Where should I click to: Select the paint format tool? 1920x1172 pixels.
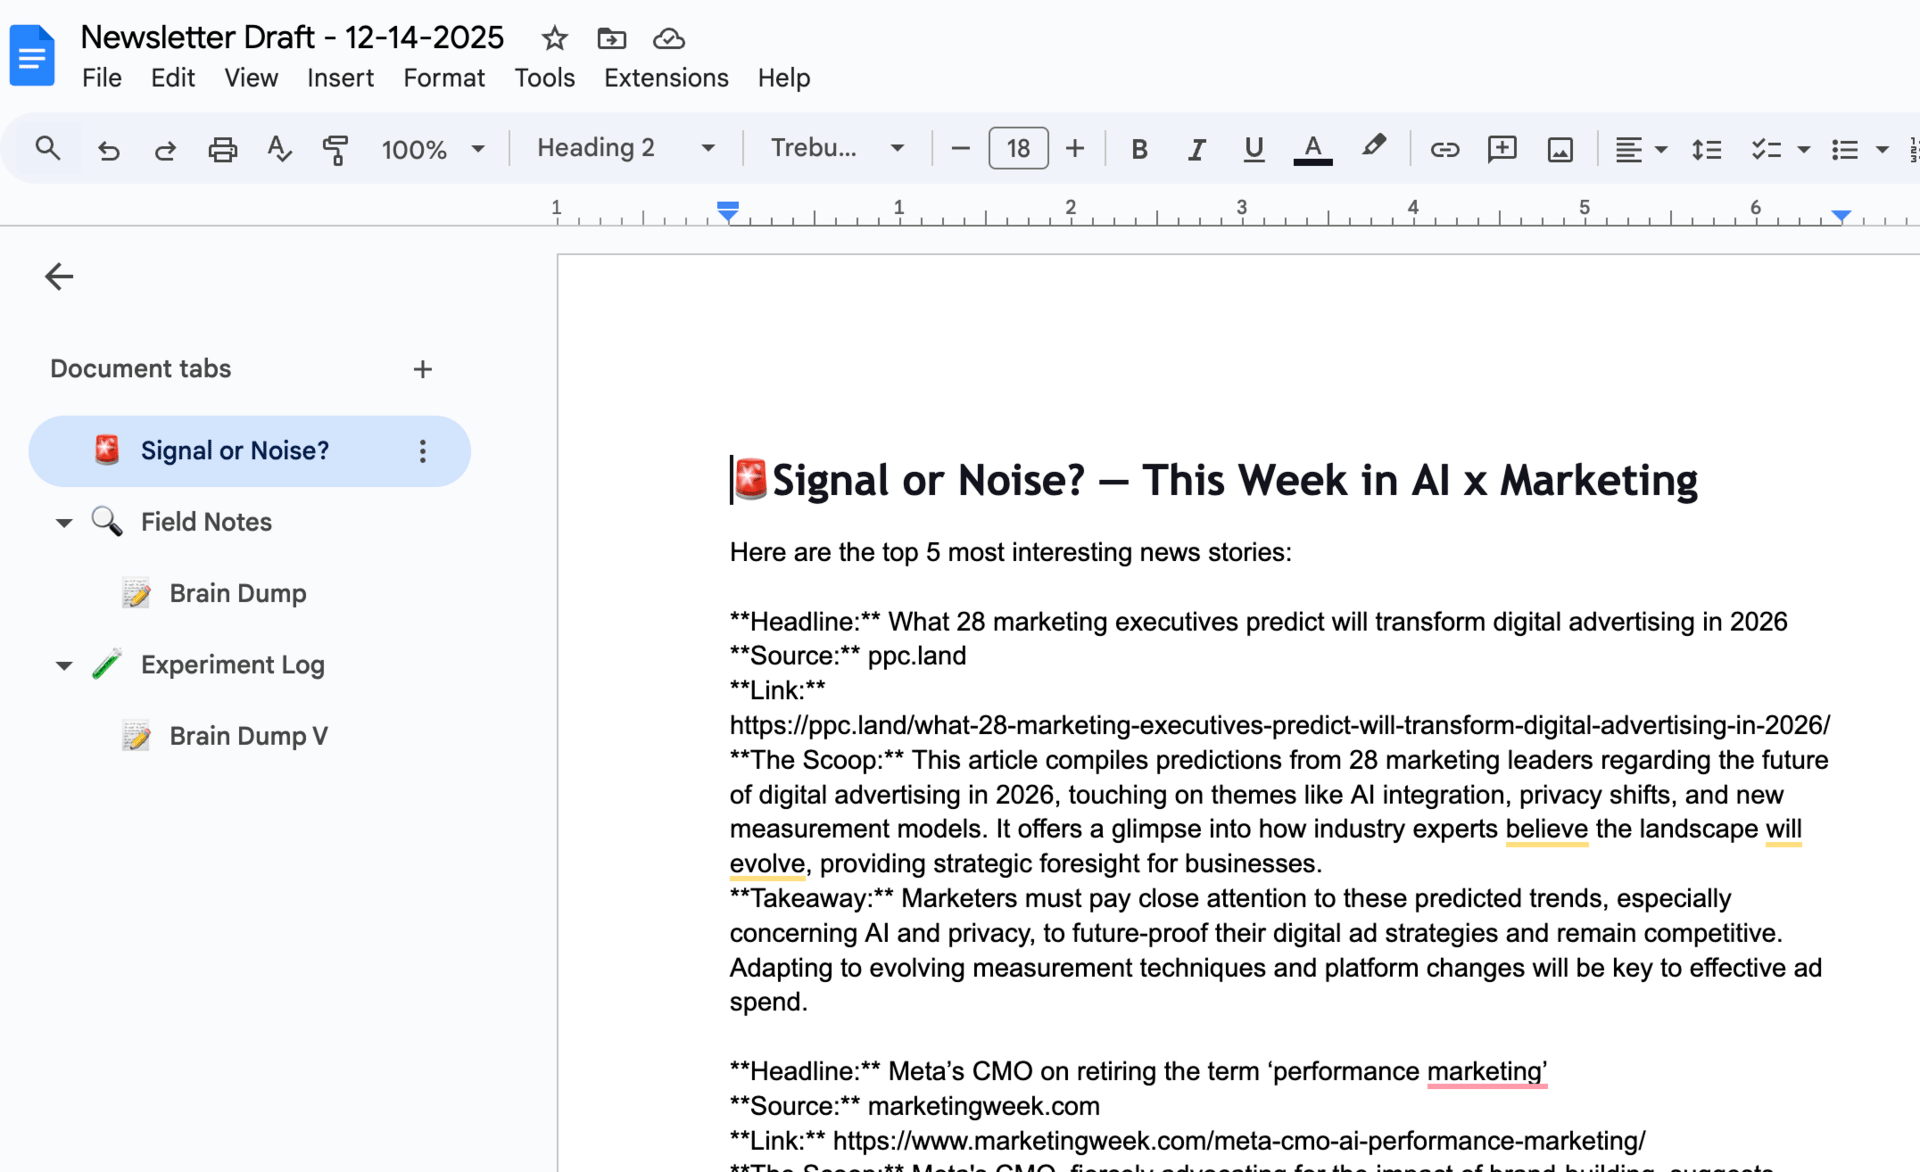tap(336, 149)
